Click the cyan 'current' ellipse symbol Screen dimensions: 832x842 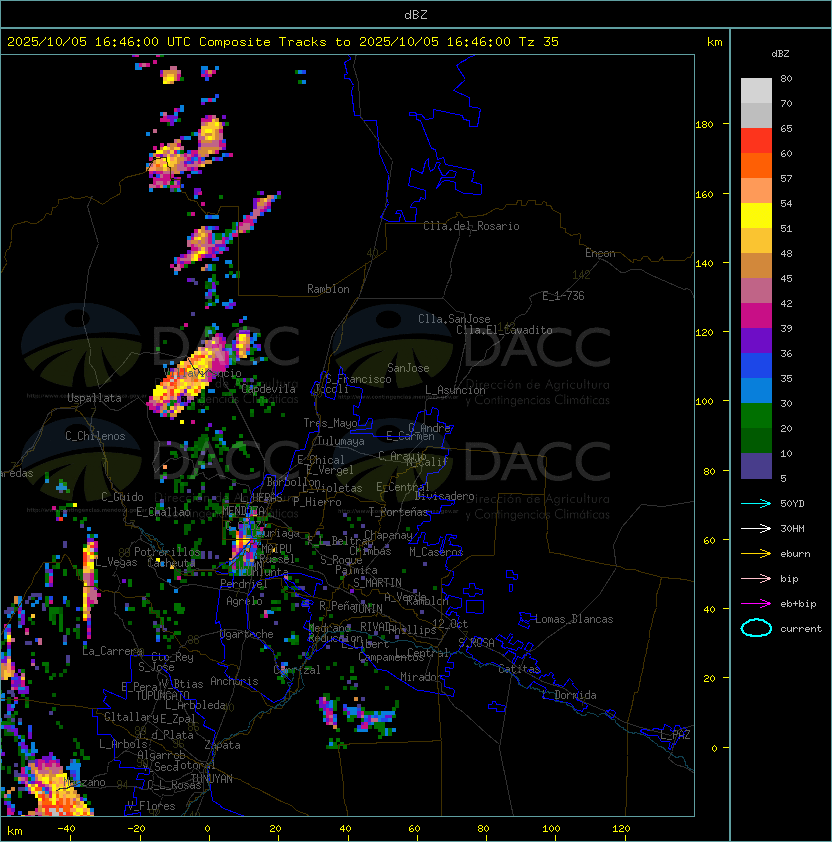coord(756,628)
